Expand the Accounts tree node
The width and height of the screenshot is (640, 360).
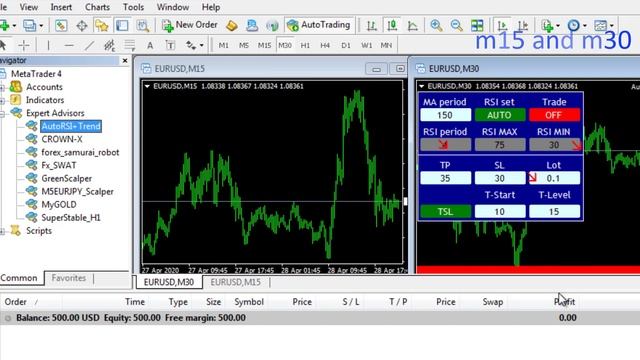pos(2,87)
